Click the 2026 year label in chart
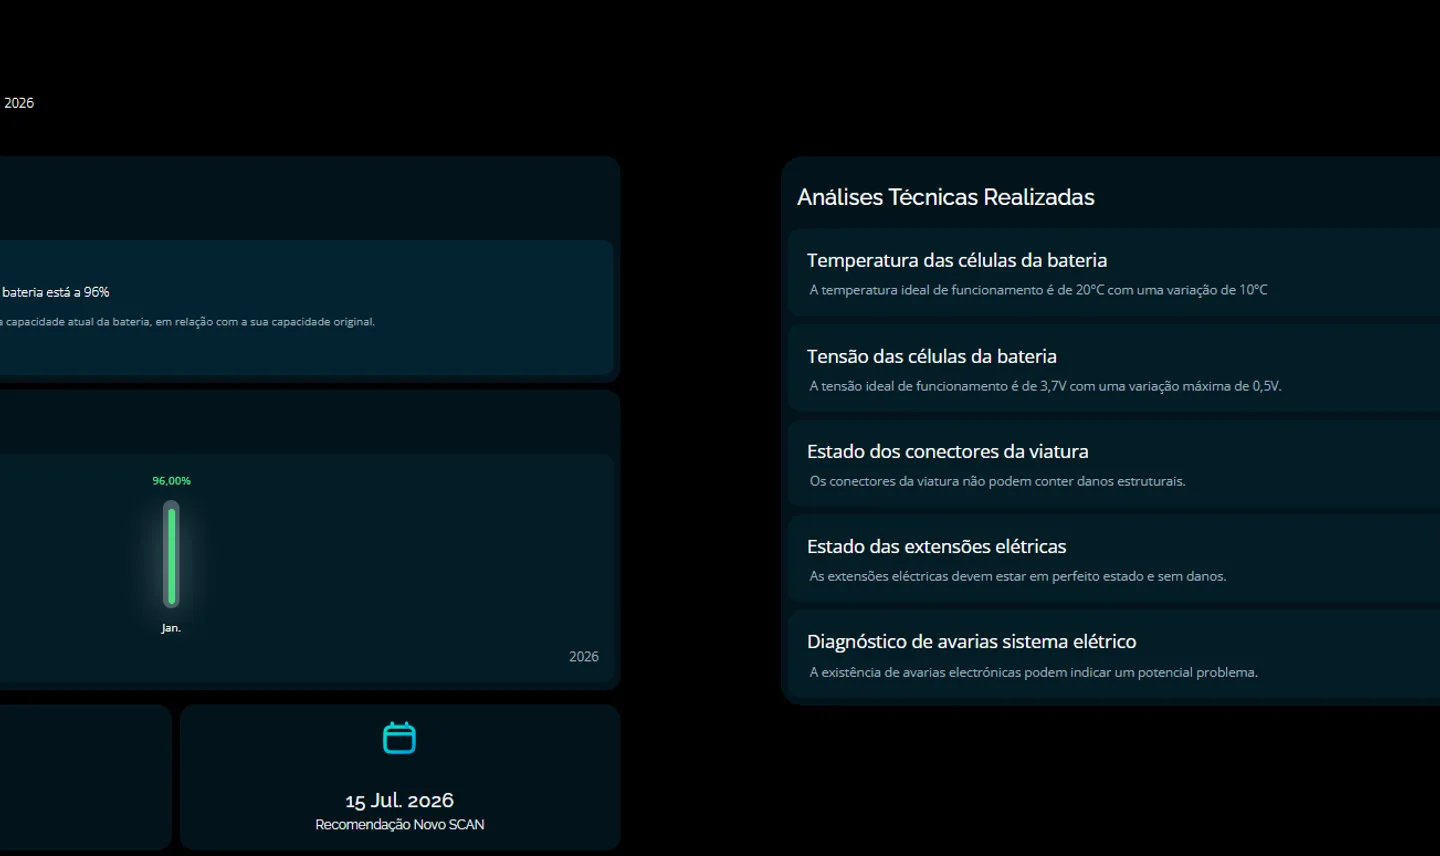This screenshot has width=1440, height=856. (583, 657)
